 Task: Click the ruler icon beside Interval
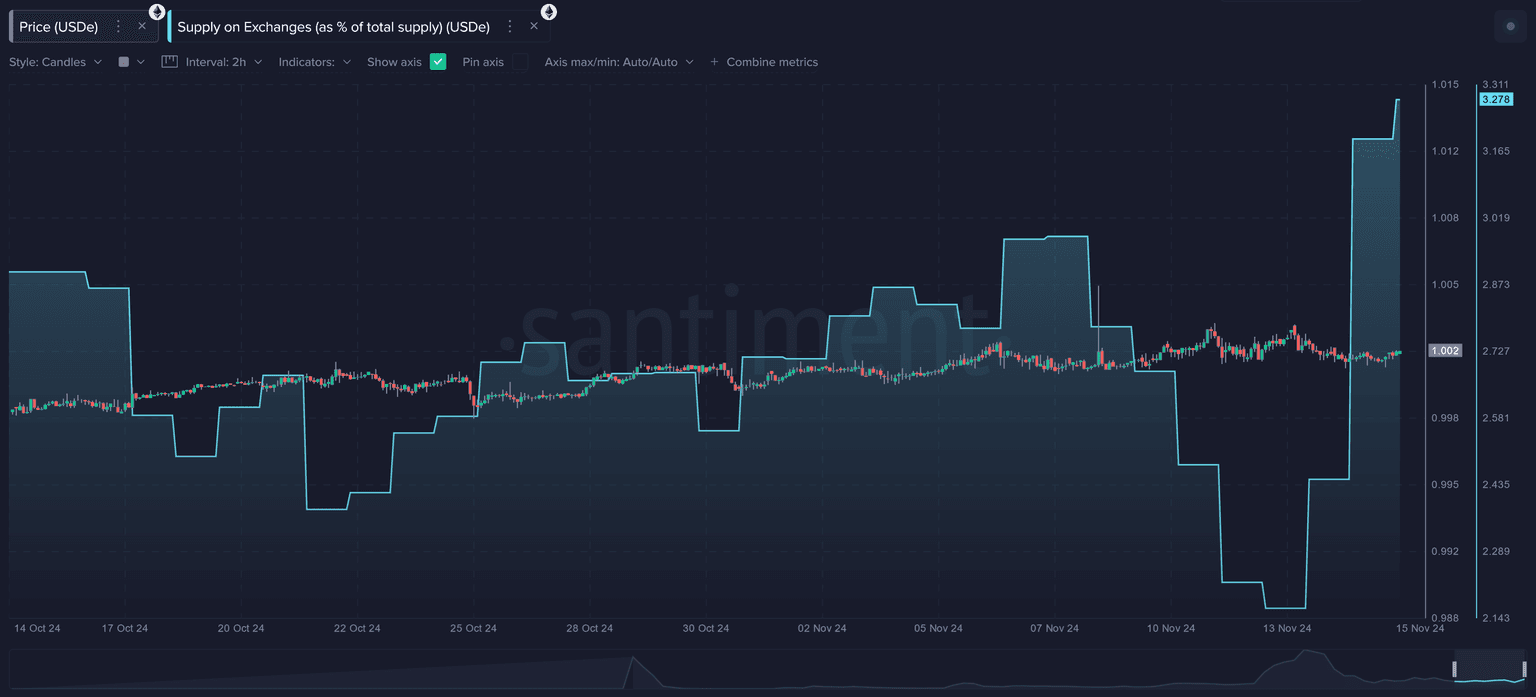169,62
